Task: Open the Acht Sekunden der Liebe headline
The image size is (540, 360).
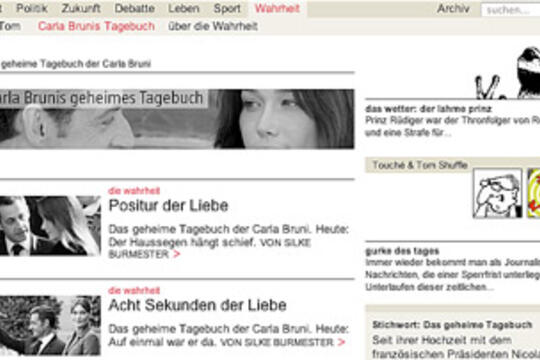Action: coord(197,305)
